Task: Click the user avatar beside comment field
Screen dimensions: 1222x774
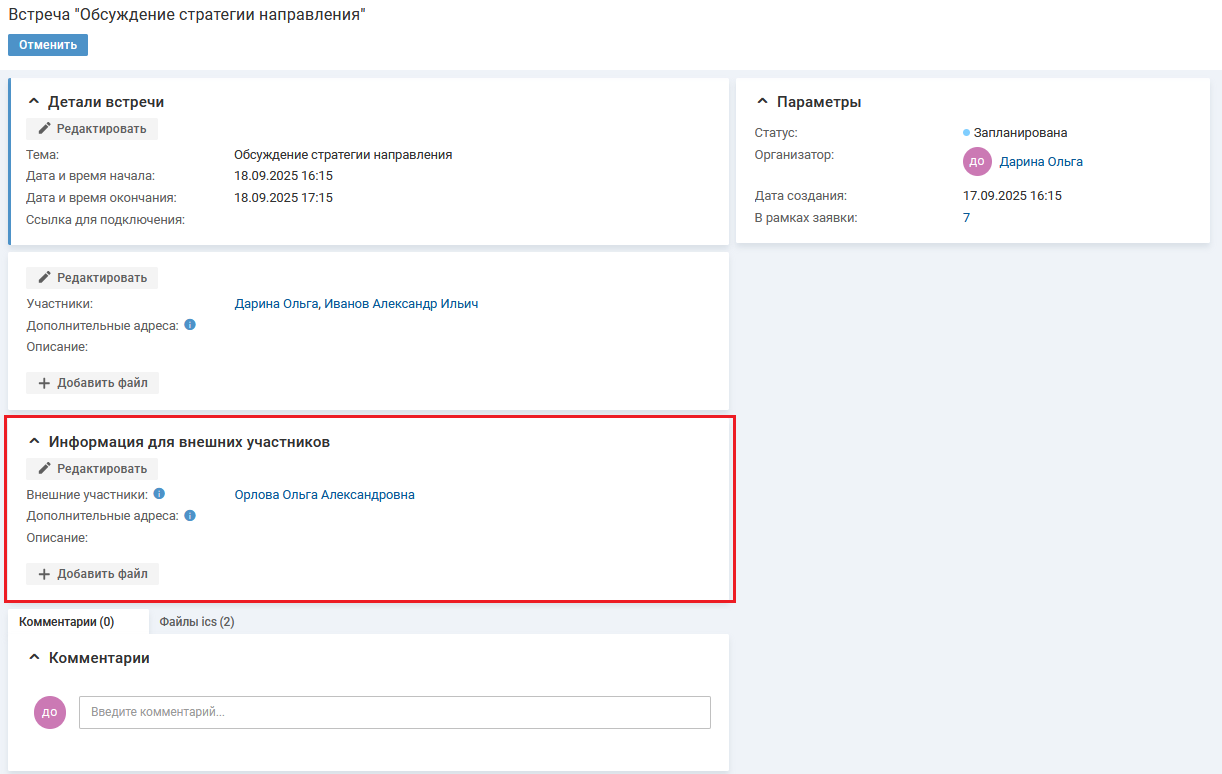Action: click(x=50, y=712)
